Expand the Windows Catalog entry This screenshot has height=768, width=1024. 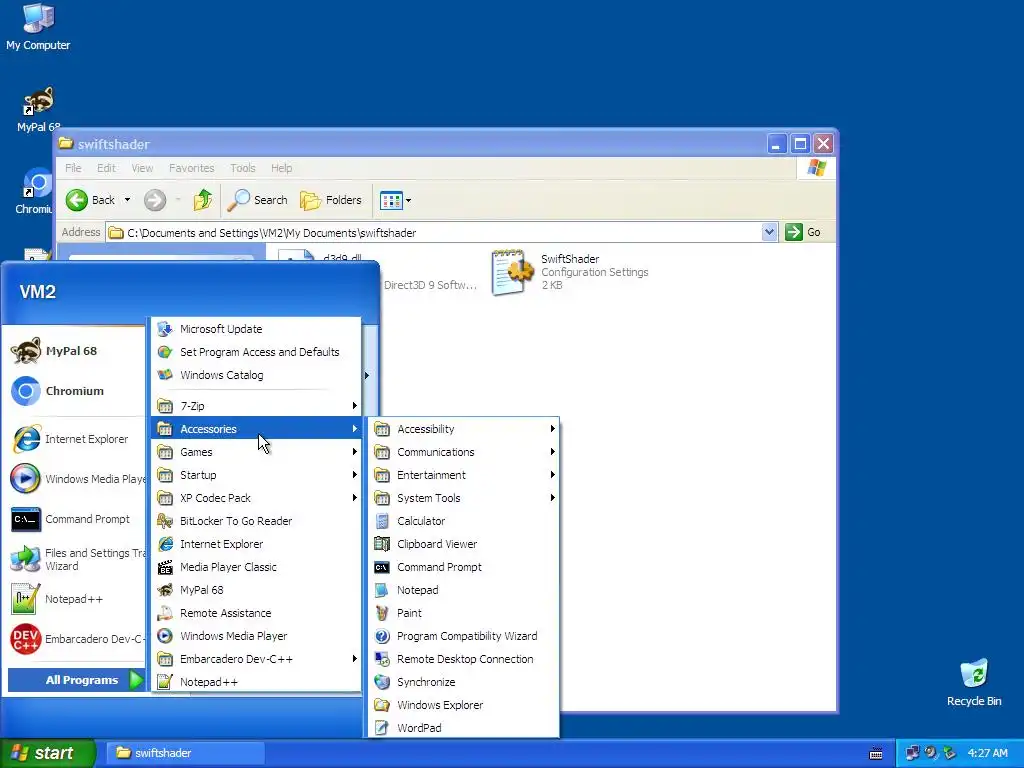pos(256,375)
